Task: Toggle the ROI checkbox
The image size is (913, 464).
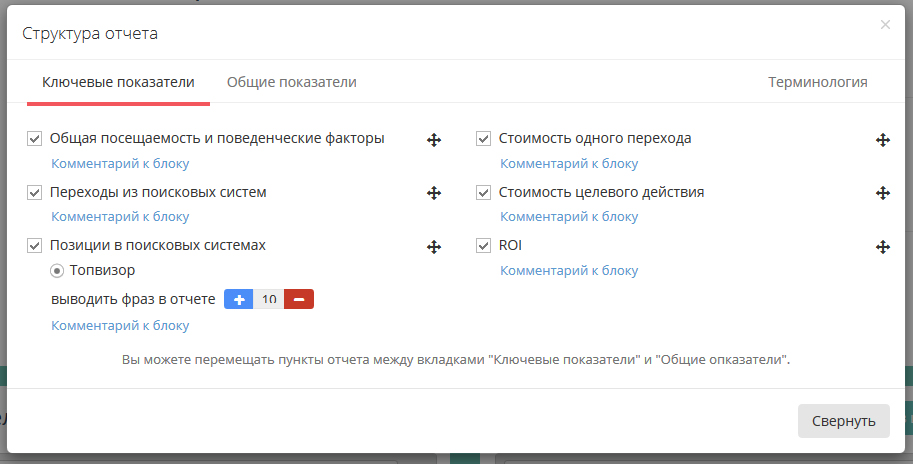Action: point(483,246)
